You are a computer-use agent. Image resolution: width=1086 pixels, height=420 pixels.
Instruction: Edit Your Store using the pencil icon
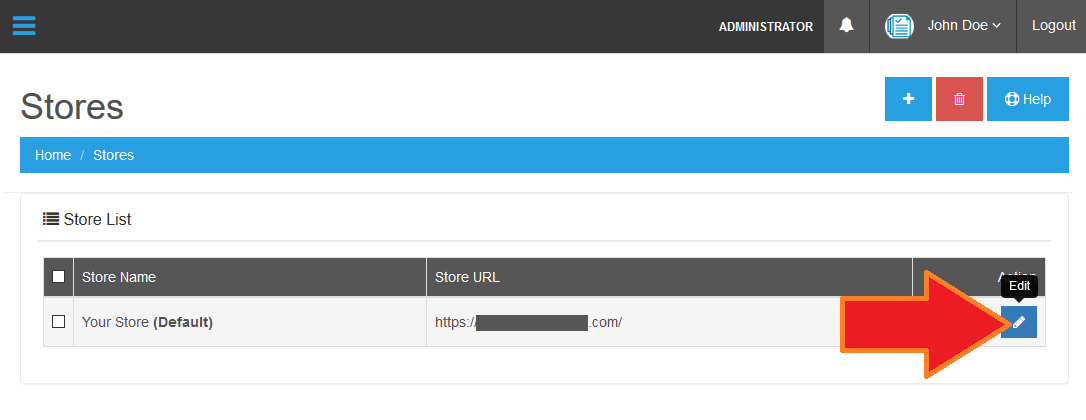pyautogui.click(x=1019, y=322)
